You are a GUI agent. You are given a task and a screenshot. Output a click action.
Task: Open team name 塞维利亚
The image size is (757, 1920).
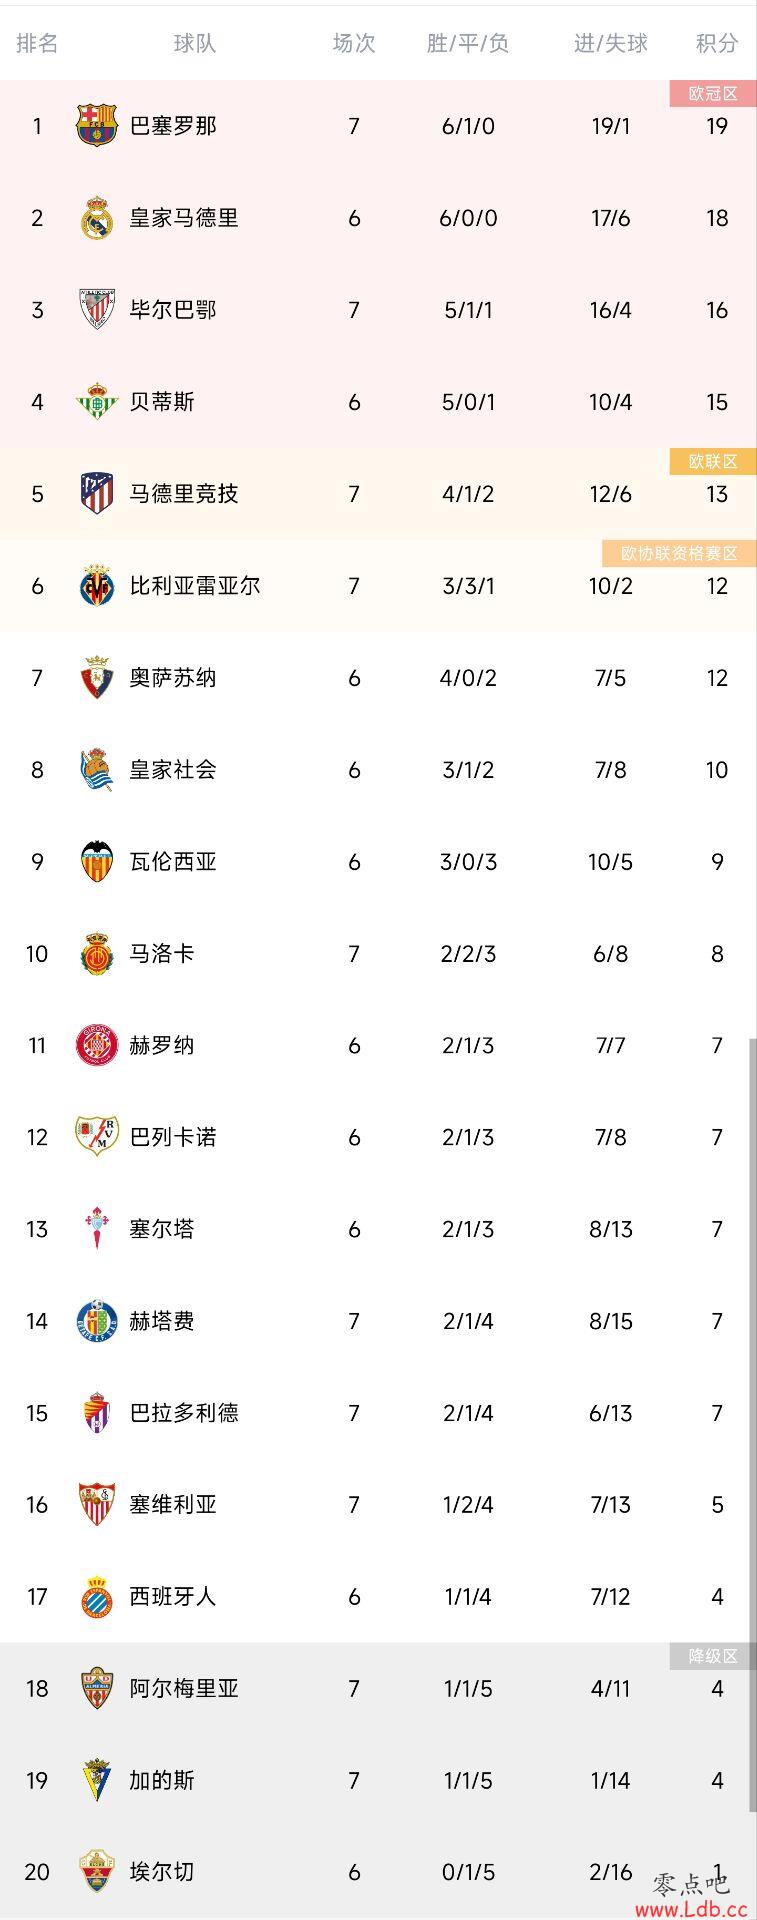coord(173,1505)
